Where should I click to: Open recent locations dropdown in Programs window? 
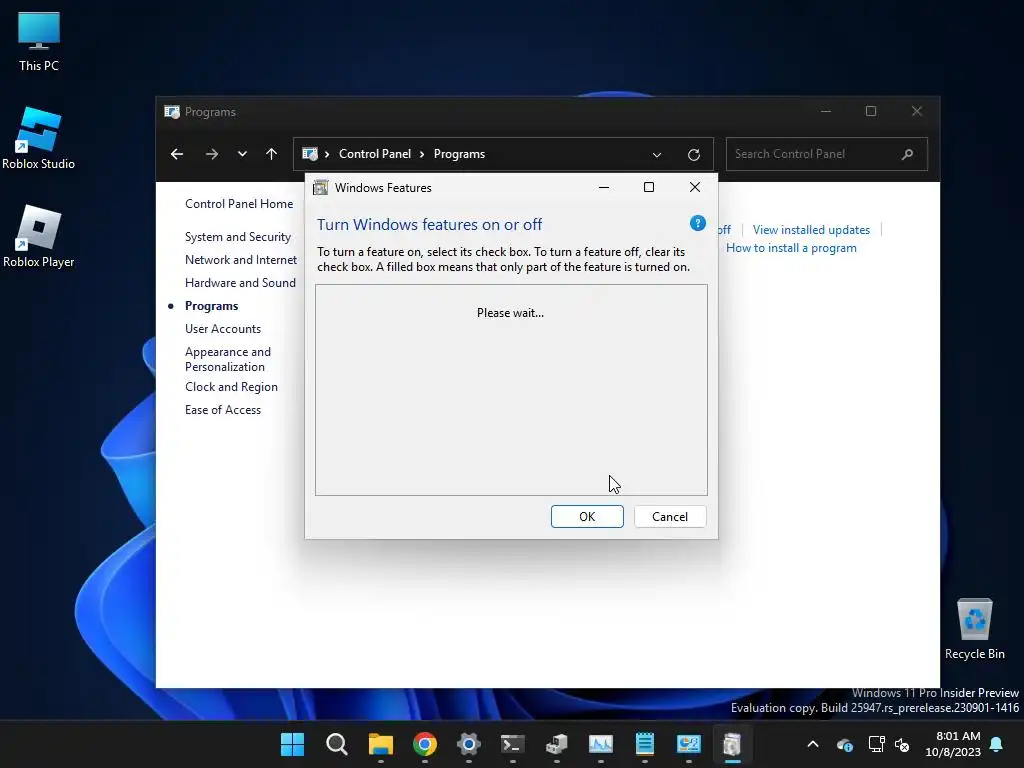click(242, 154)
